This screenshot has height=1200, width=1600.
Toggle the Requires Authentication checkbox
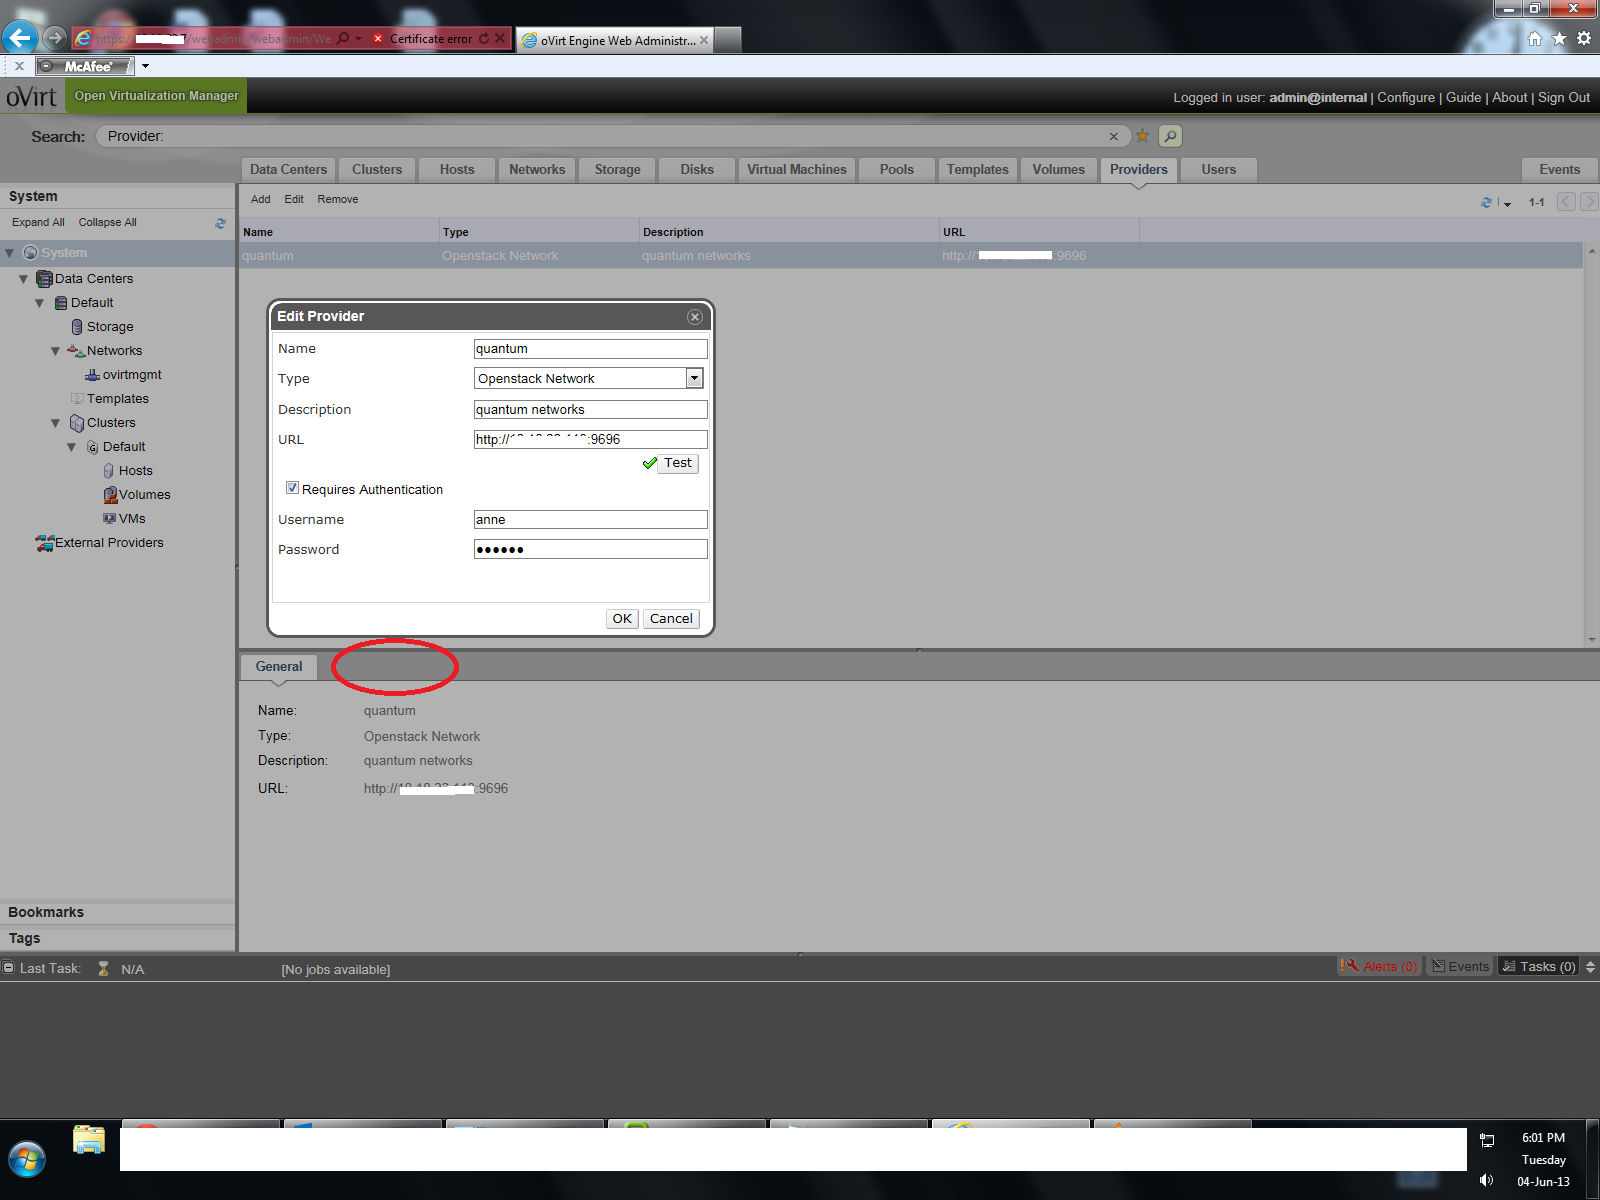tap(292, 488)
